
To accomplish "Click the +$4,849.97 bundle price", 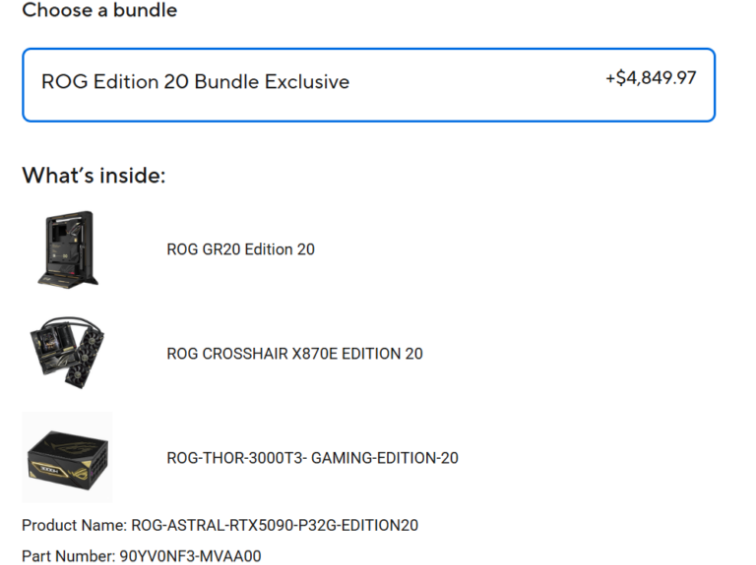I will (x=651, y=78).
